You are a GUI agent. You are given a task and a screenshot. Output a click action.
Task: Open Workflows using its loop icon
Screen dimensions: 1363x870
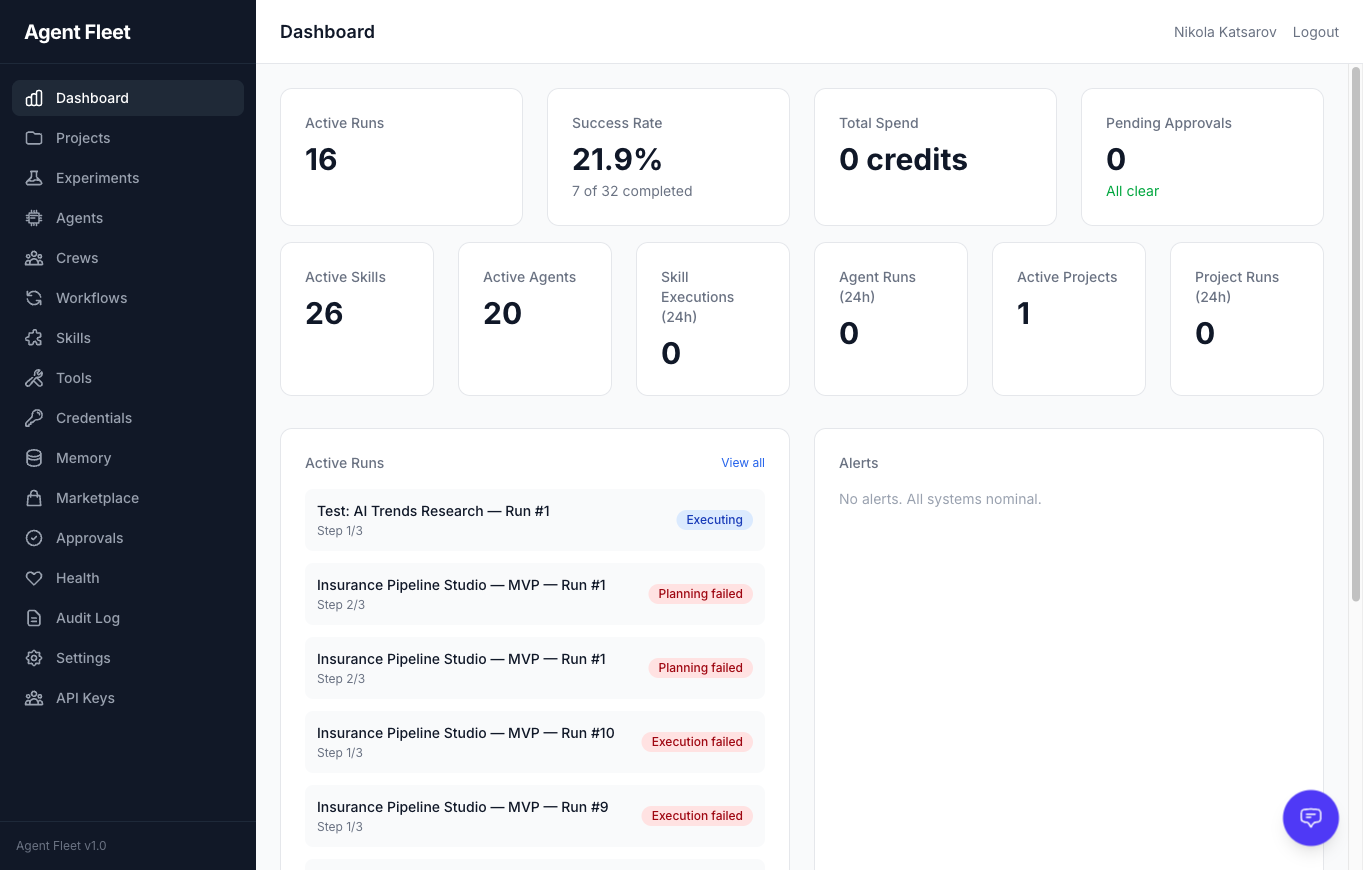[34, 298]
